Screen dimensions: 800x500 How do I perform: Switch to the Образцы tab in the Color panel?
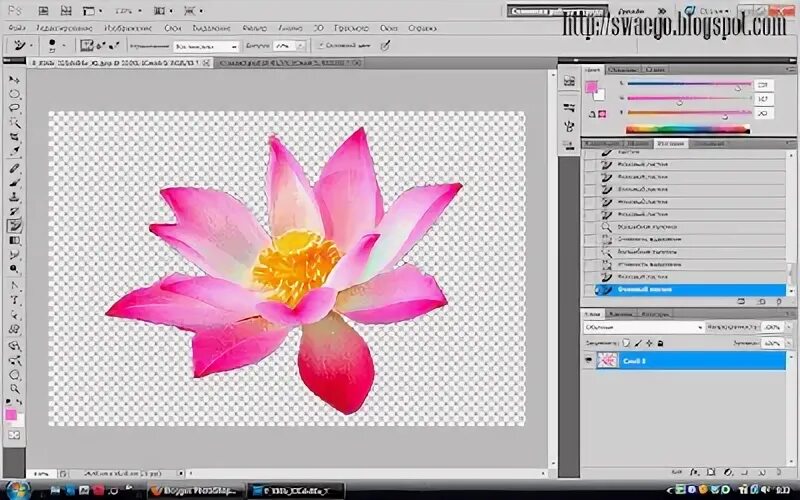622,69
